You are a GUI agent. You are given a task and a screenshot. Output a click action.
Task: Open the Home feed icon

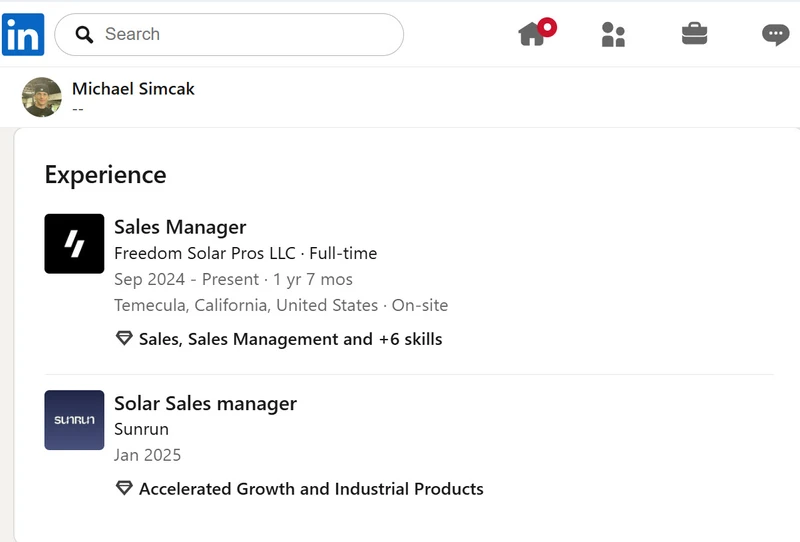[x=531, y=34]
